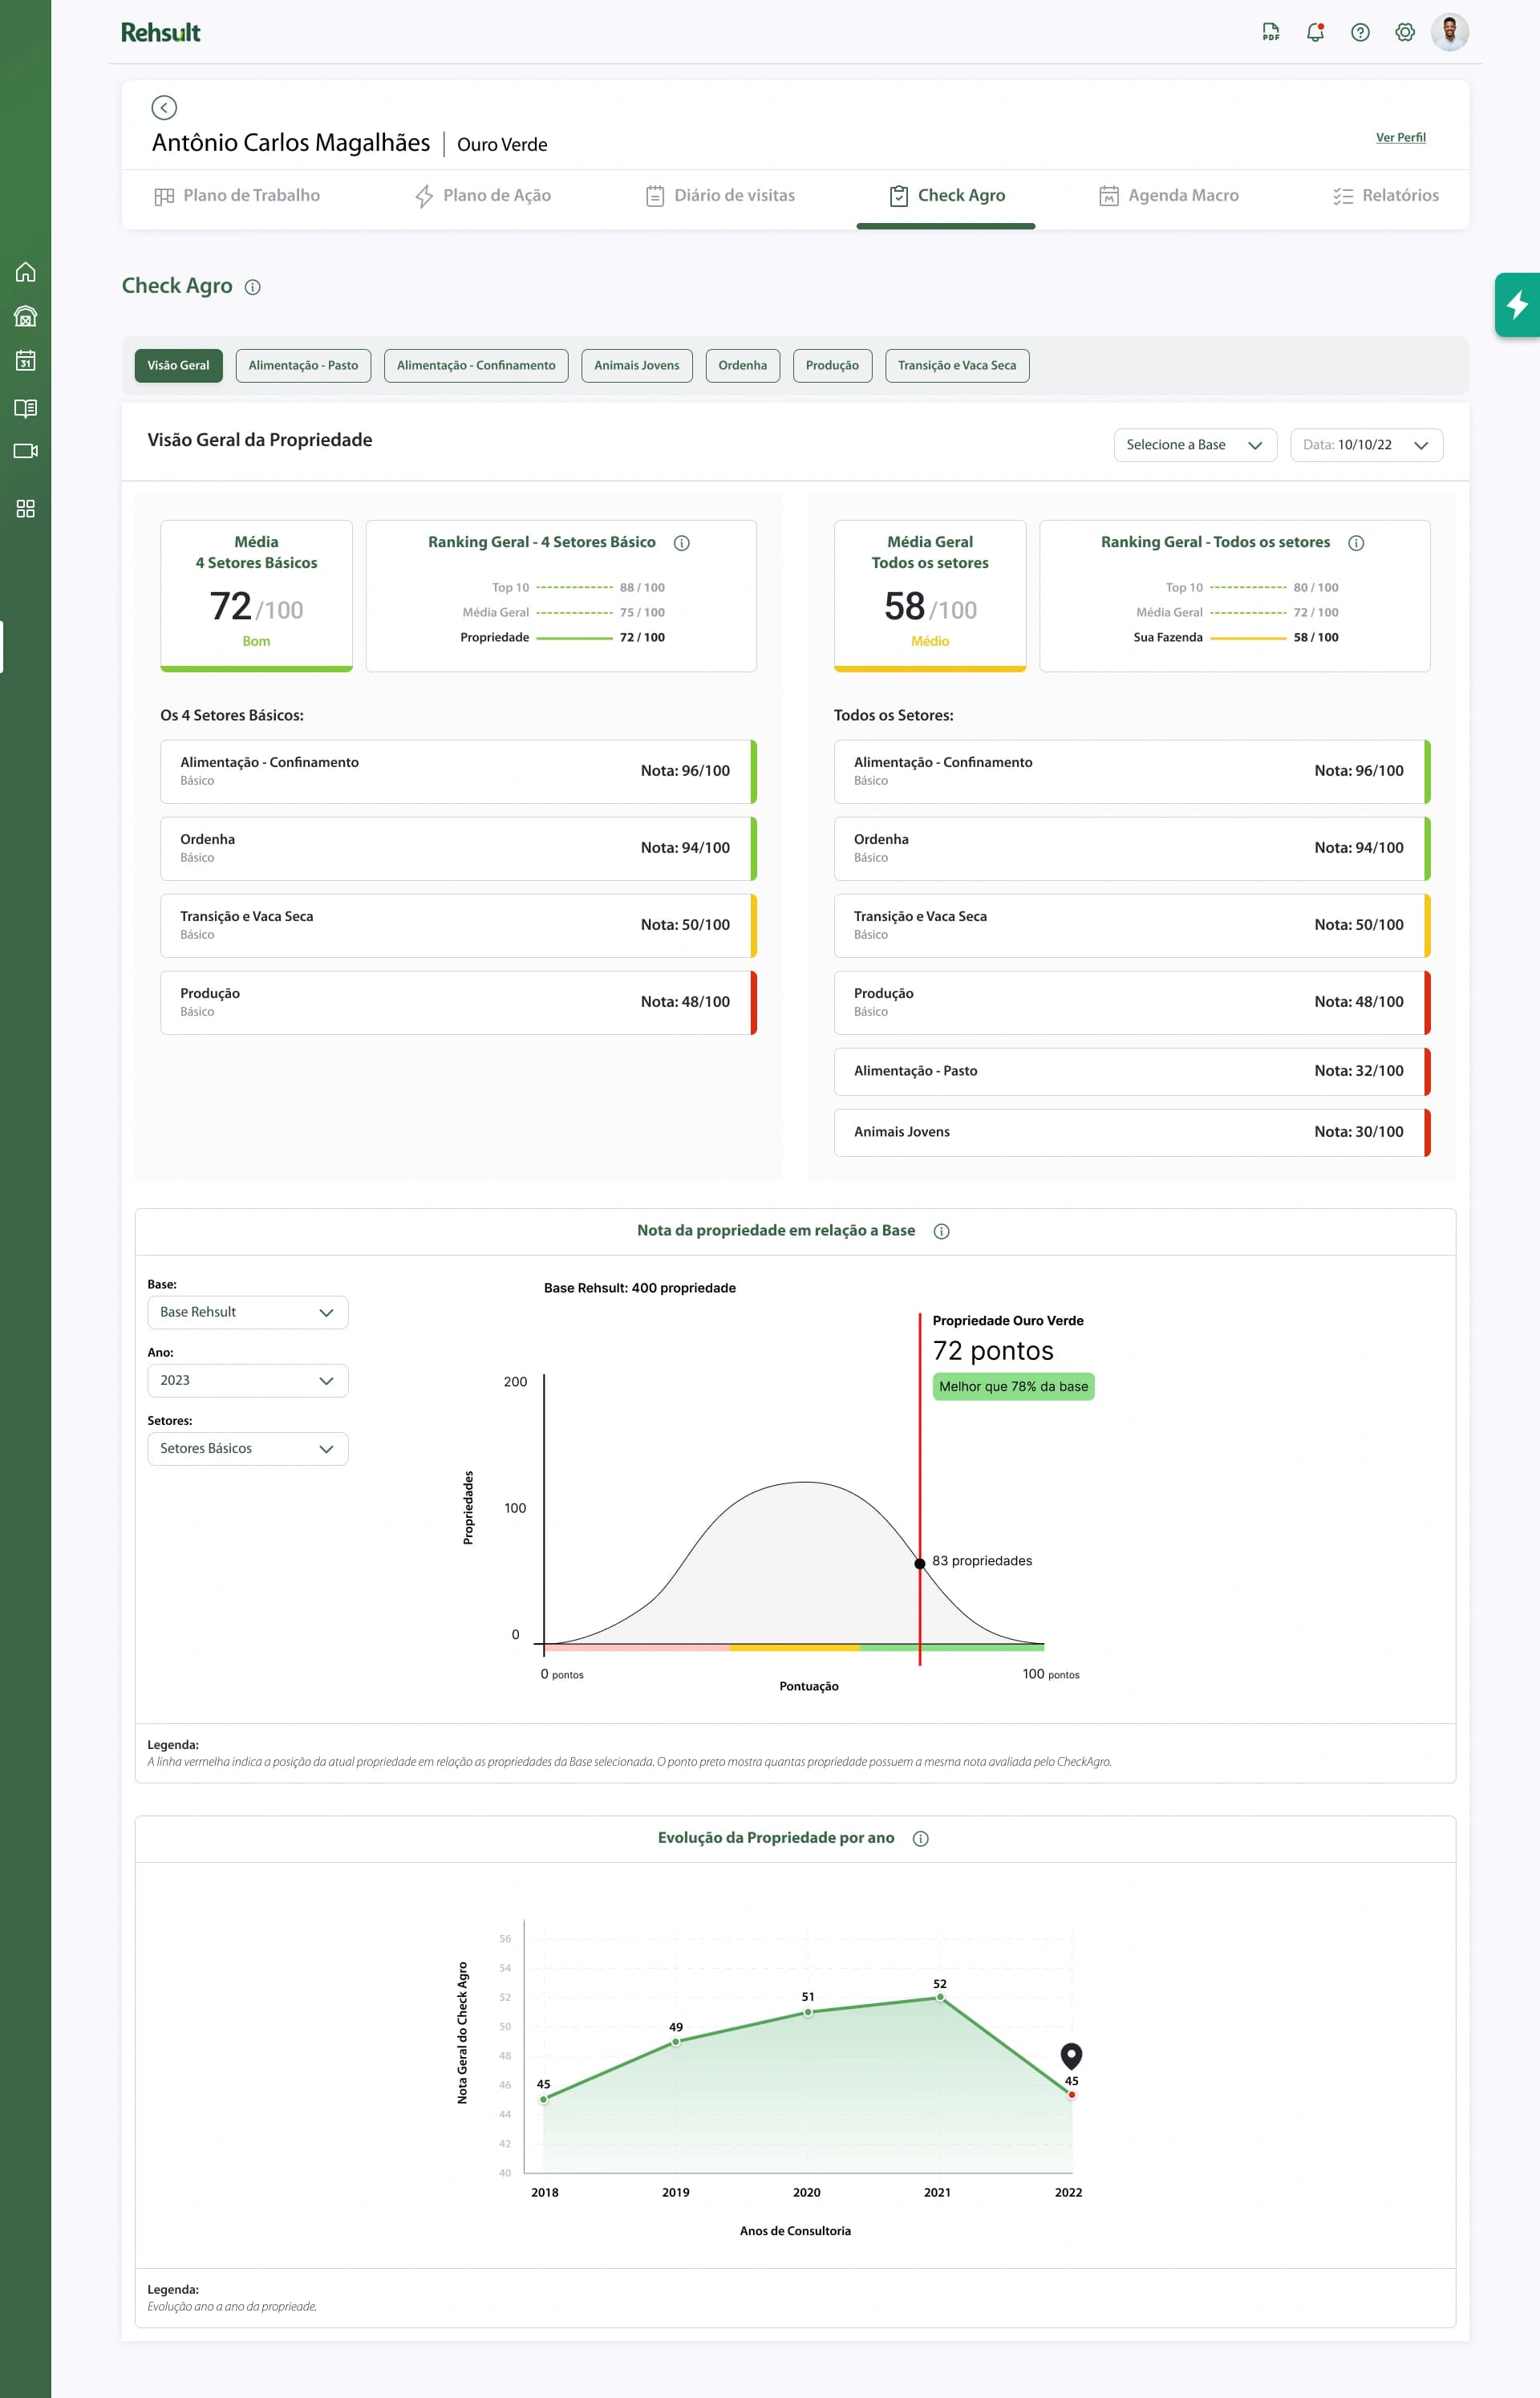Open the help question mark icon
Screen dimensions: 1540x2398
click(1360, 32)
